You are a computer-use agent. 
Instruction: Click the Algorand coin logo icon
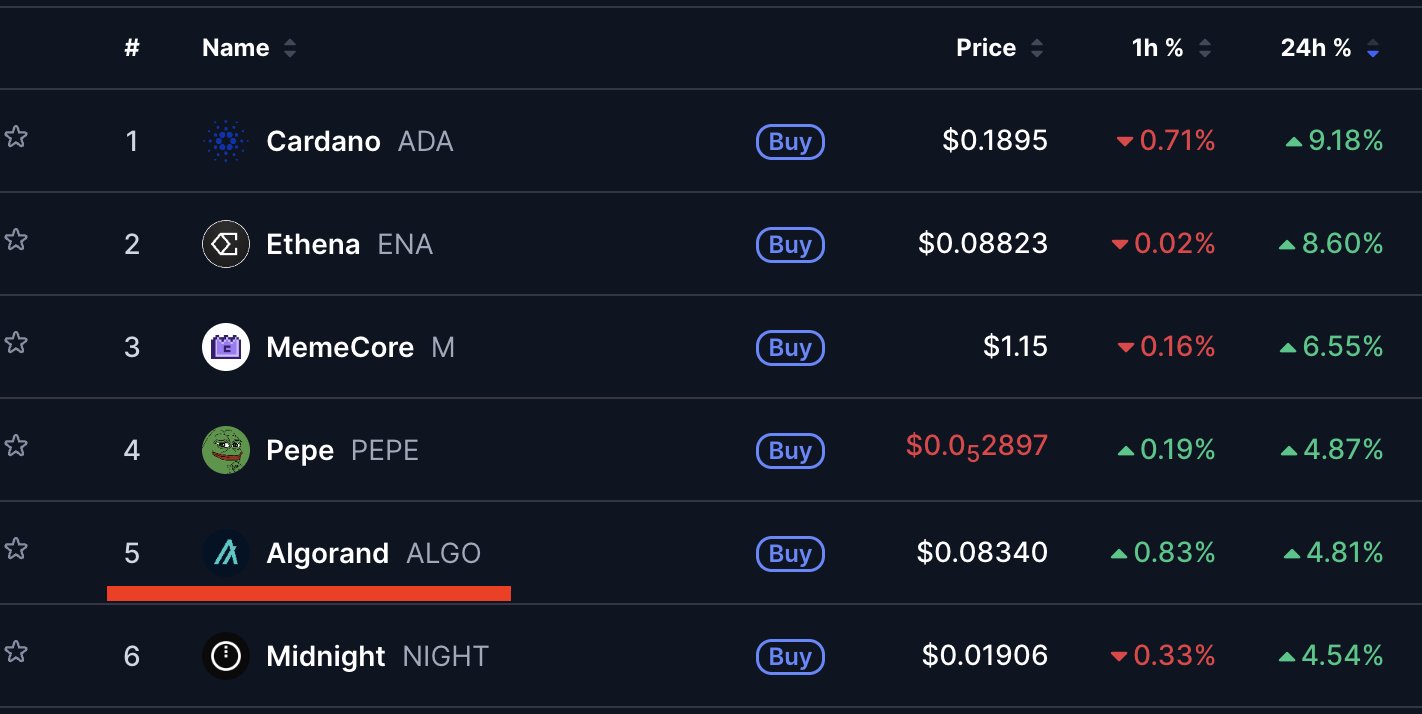tap(226, 553)
